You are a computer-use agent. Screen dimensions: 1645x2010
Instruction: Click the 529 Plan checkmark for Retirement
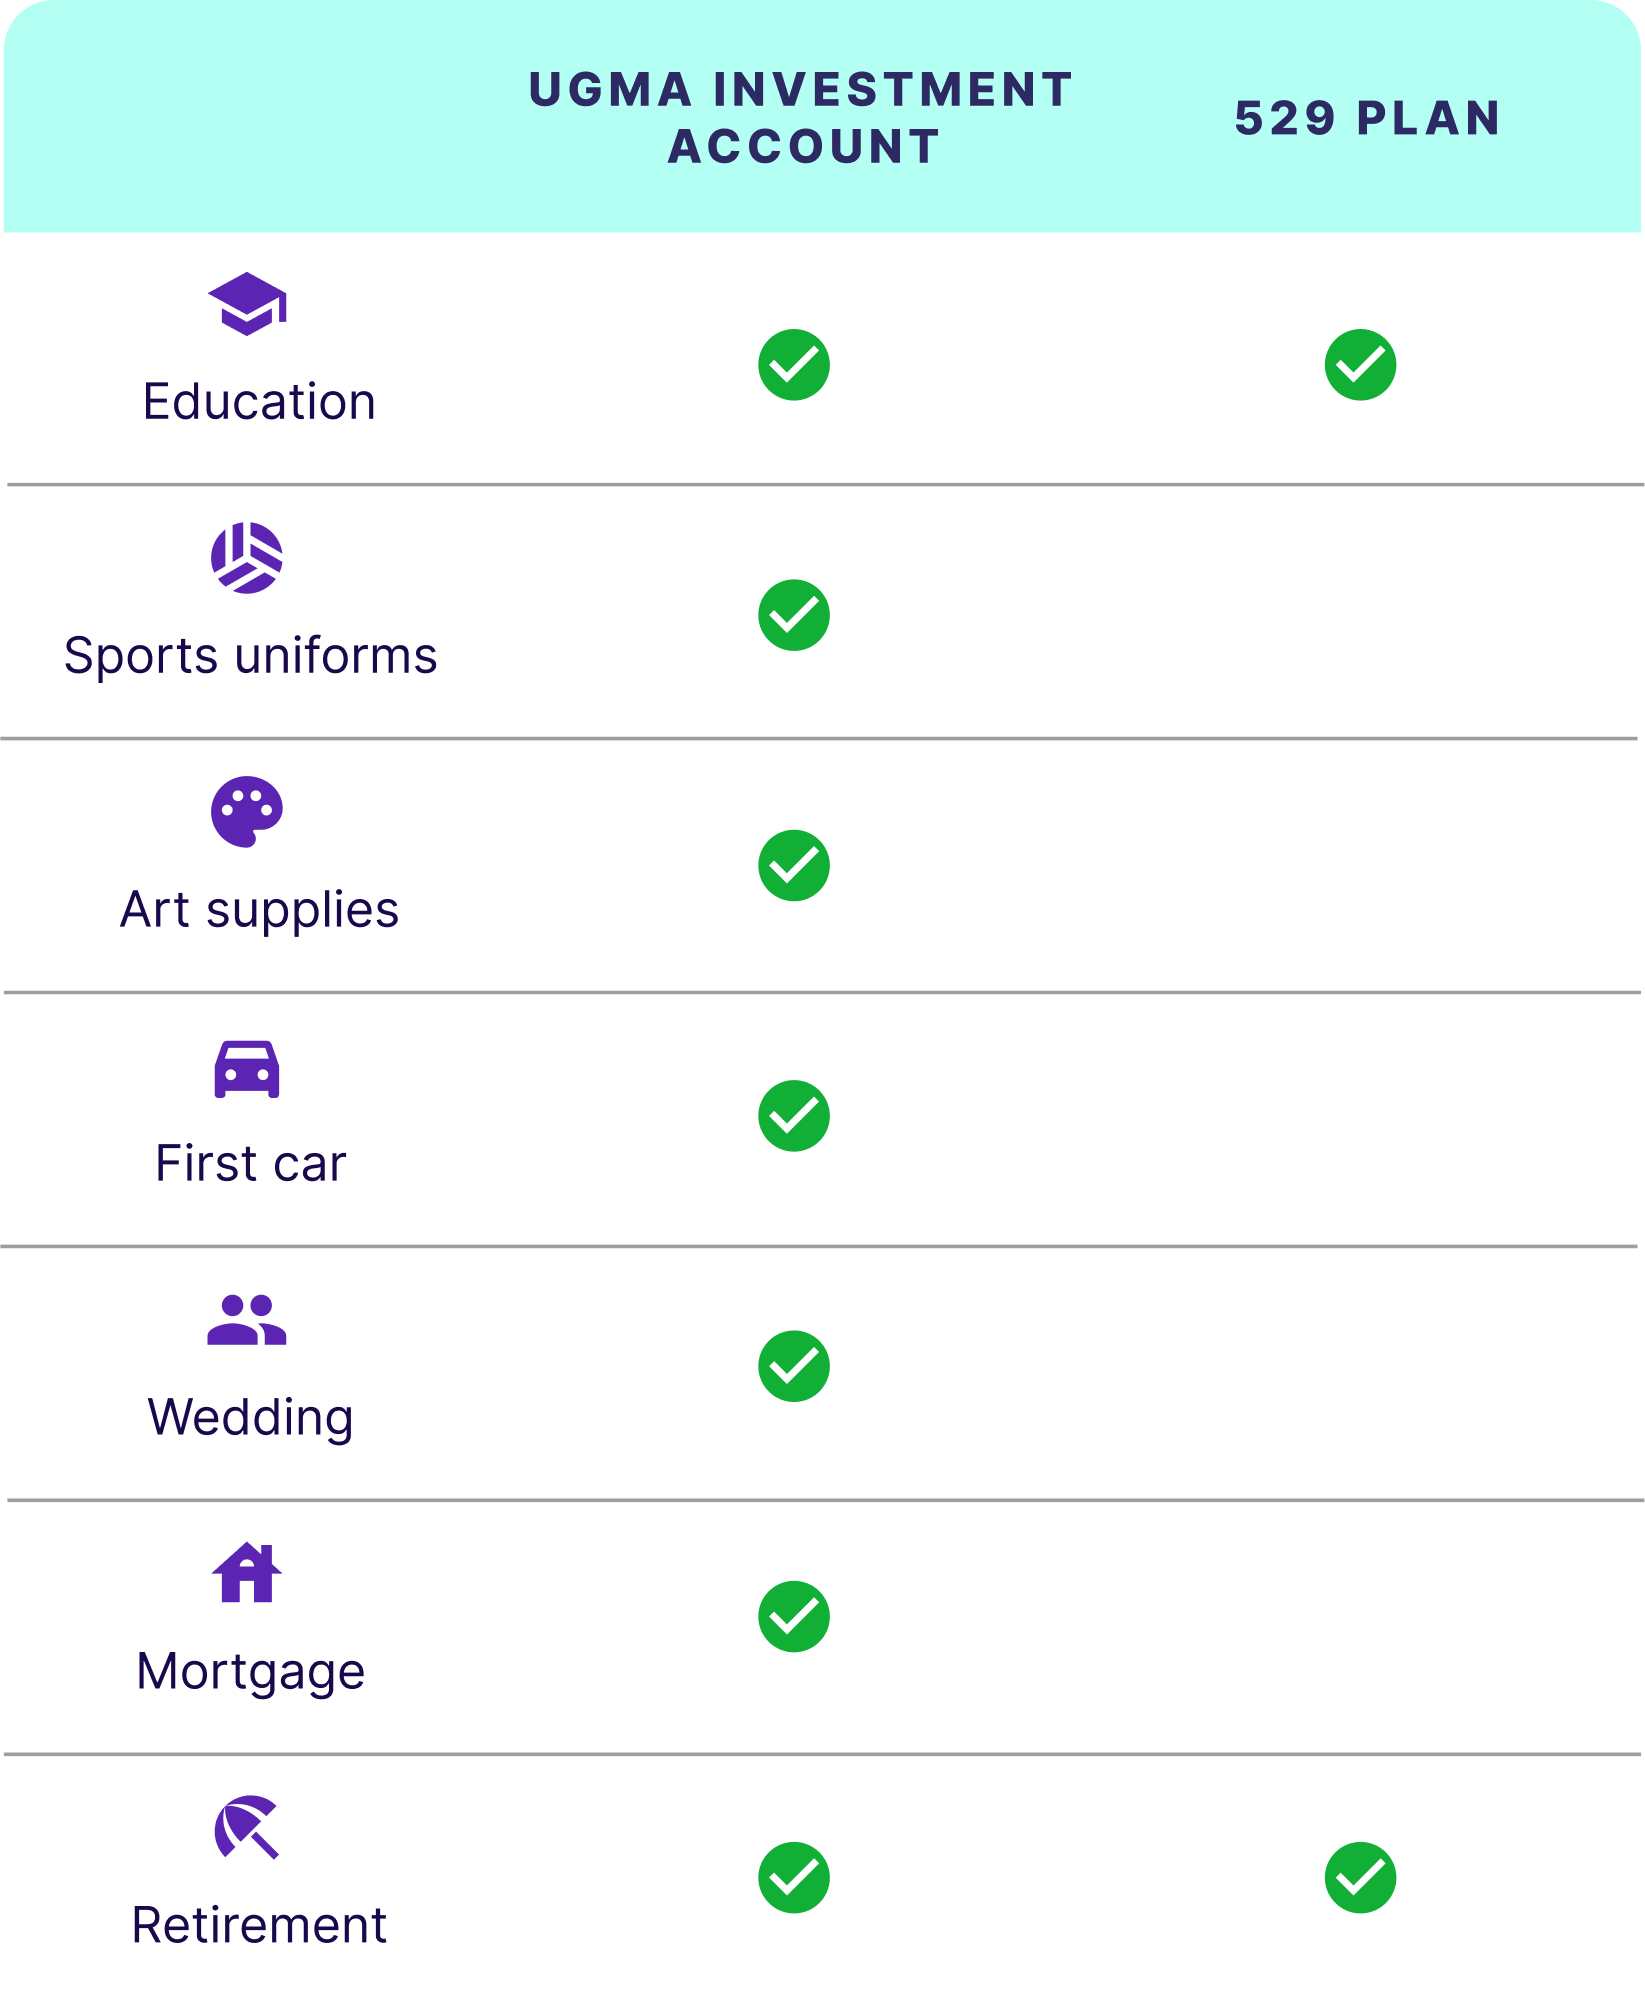pyautogui.click(x=1361, y=1878)
